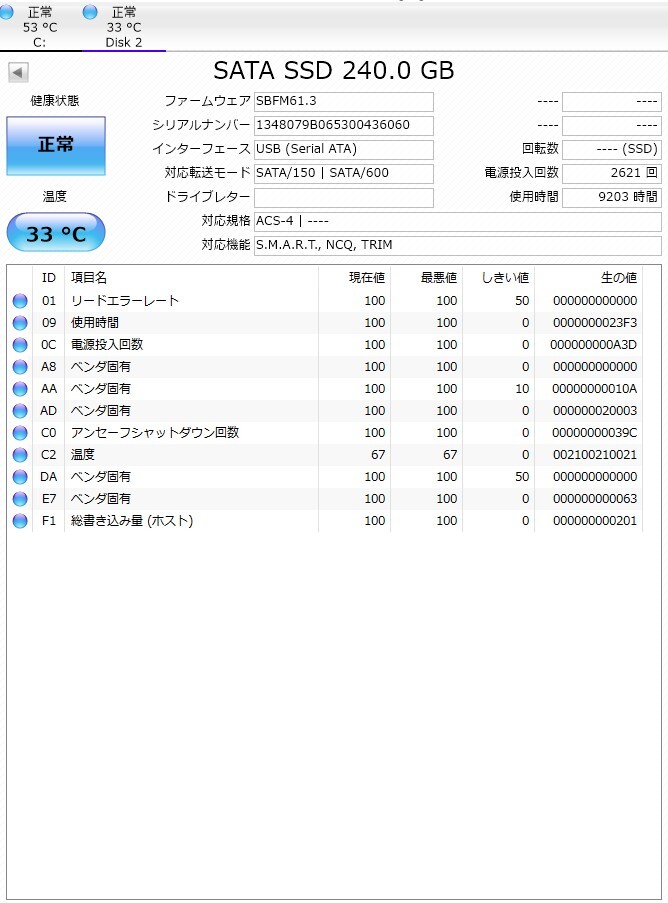
Task: Click the status dot for ID 01 row
Action: point(20,301)
